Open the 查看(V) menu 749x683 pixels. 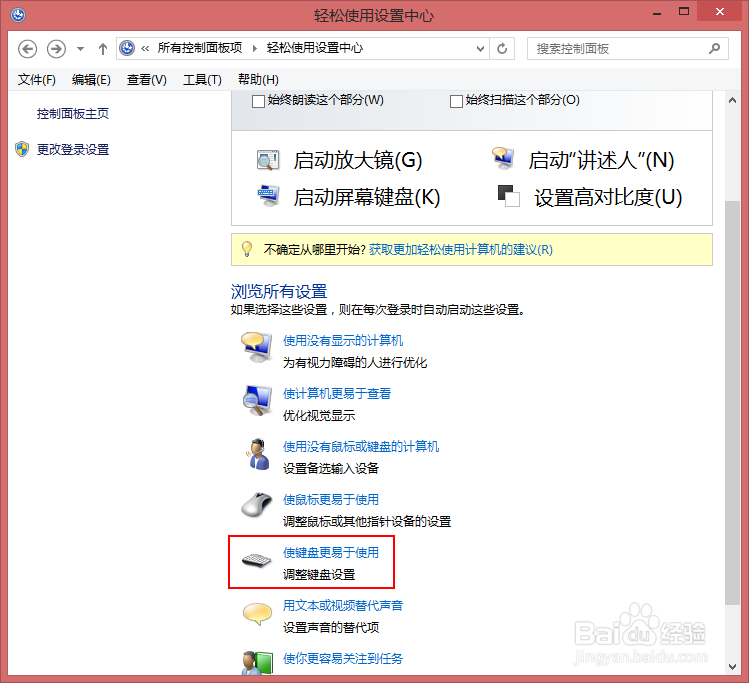(147, 79)
